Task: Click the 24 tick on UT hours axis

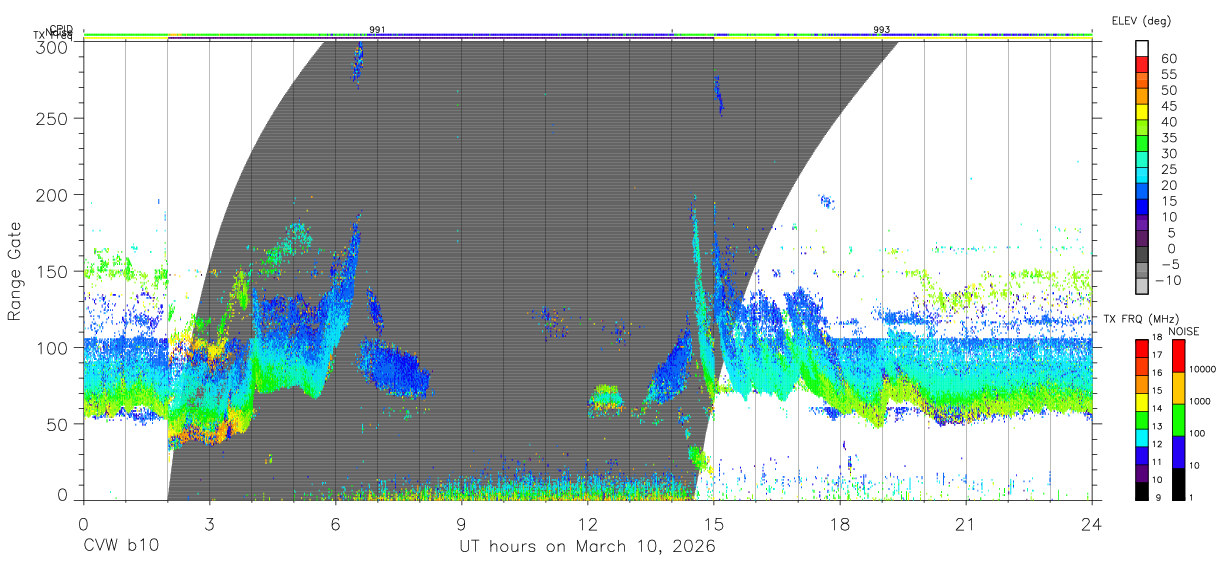Action: (1091, 524)
